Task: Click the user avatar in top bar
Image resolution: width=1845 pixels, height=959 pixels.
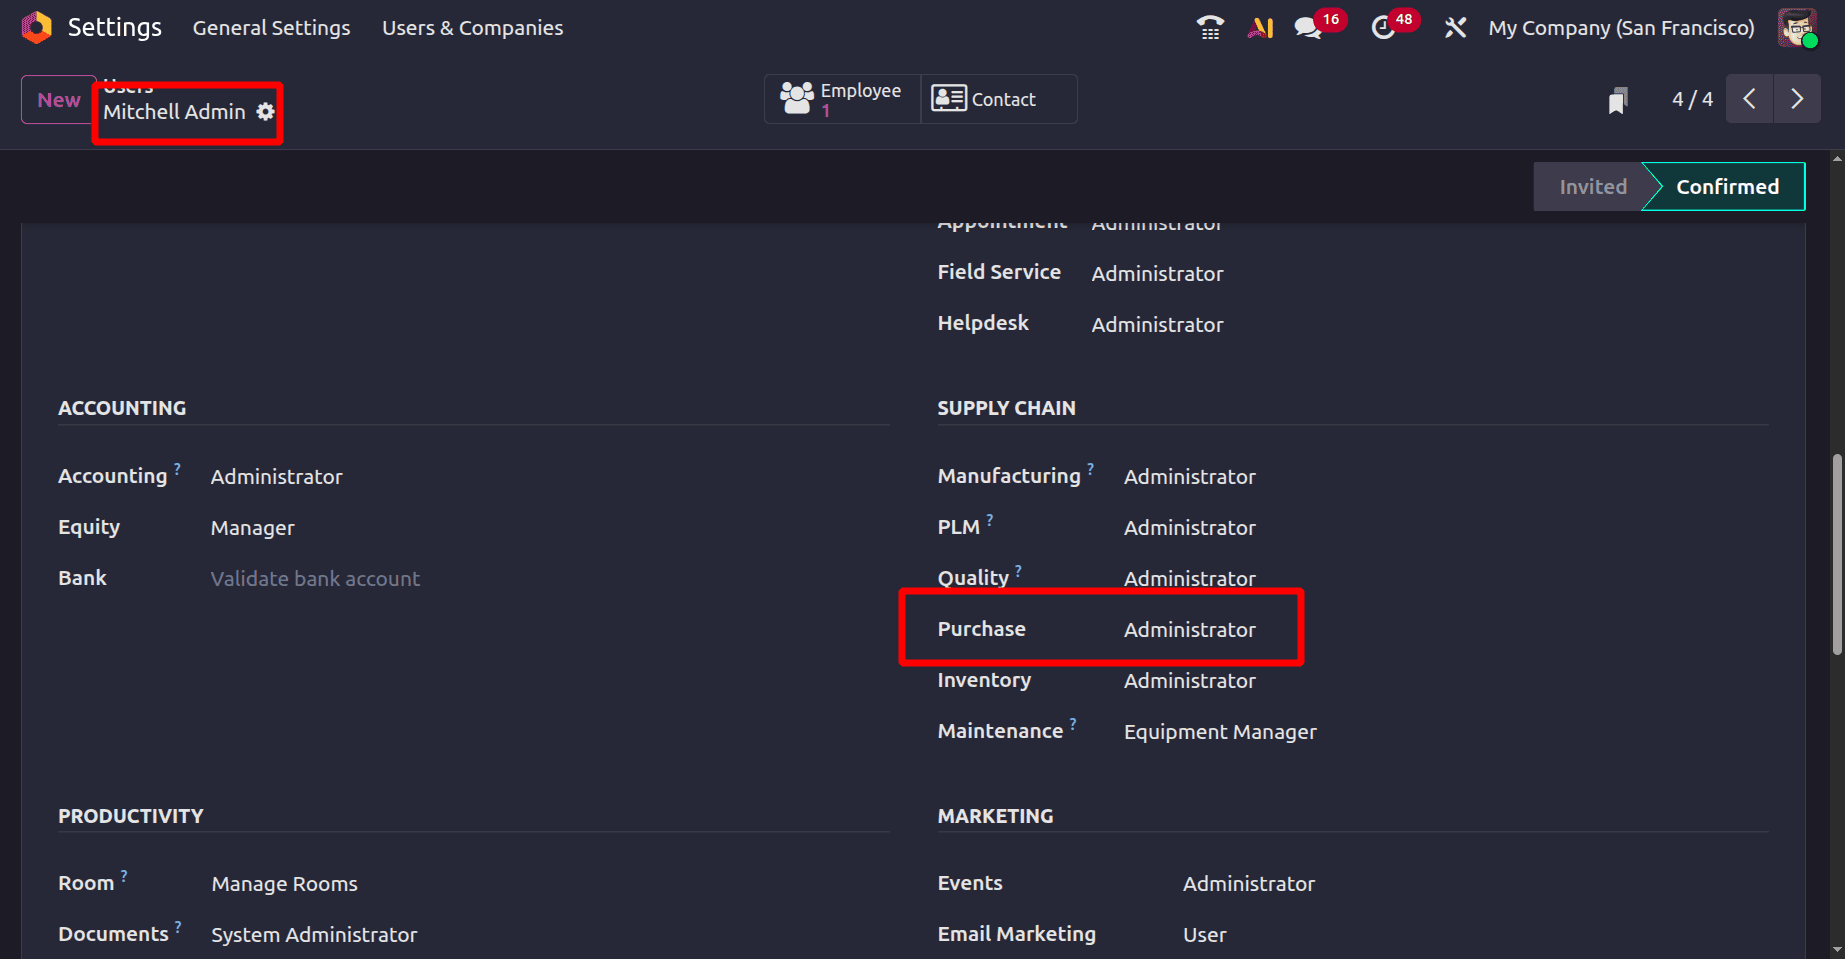Action: tap(1797, 27)
